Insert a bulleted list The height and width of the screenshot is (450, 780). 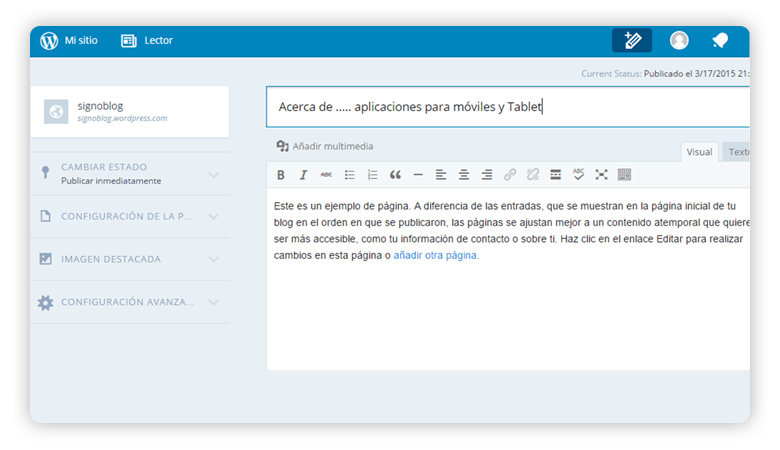pos(350,175)
